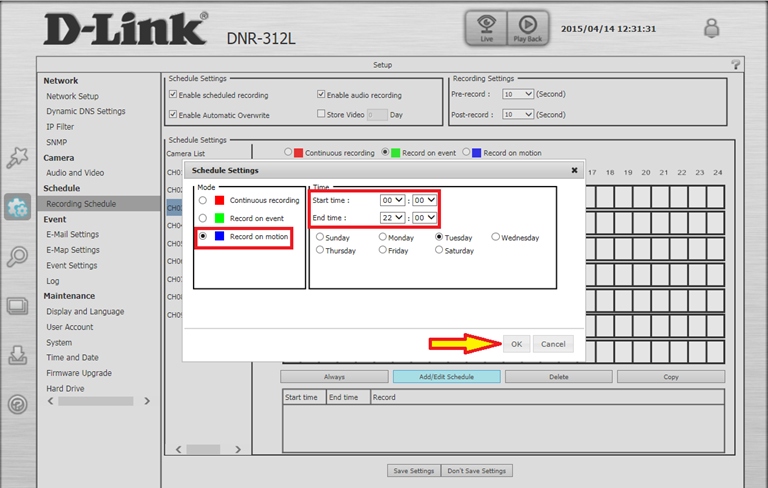This screenshot has width=768, height=488.
Task: Select the setup wizard wand icon in sidebar
Action: [18, 157]
